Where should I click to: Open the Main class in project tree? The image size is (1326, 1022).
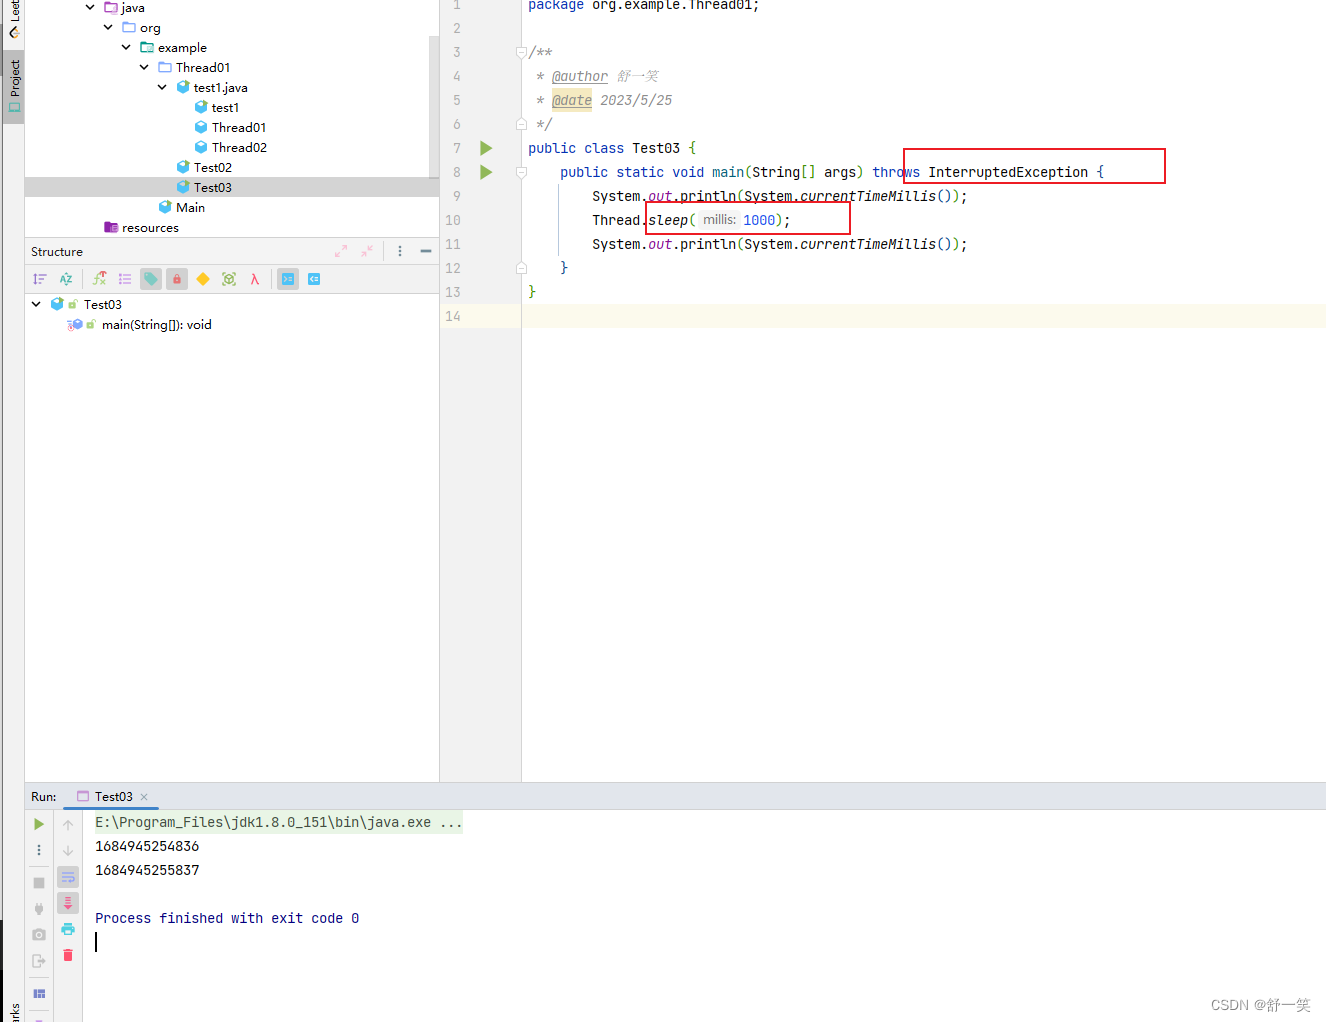pyautogui.click(x=190, y=207)
